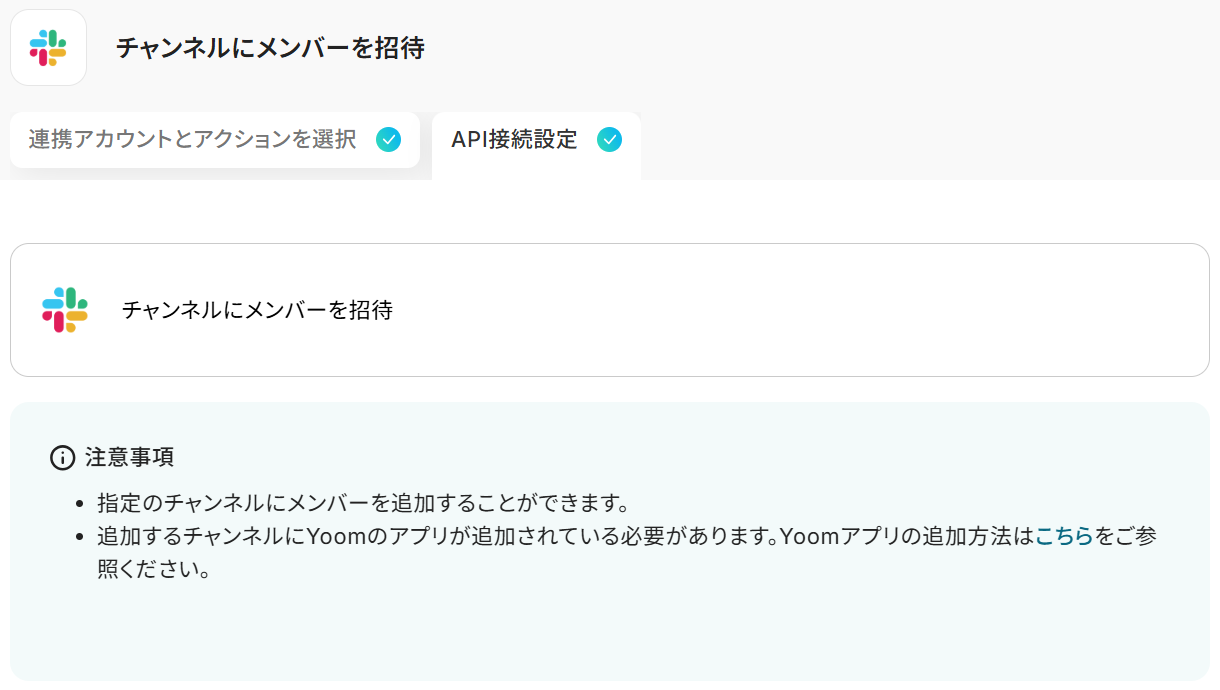
Task: Click the info icon next to 注意事項
Action: pyautogui.click(x=62, y=458)
